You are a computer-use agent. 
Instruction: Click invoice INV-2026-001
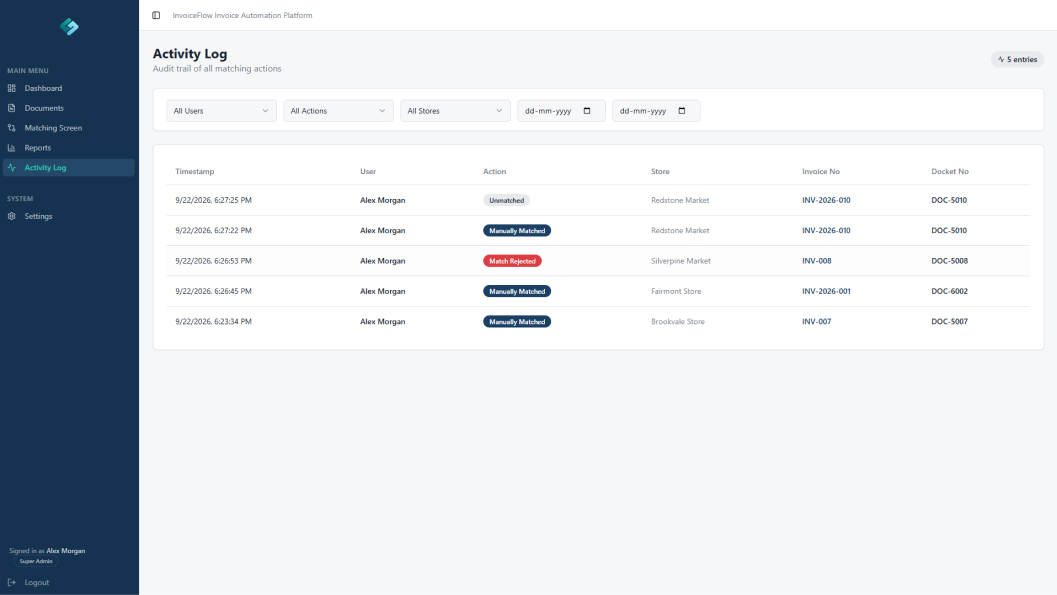tap(826, 291)
